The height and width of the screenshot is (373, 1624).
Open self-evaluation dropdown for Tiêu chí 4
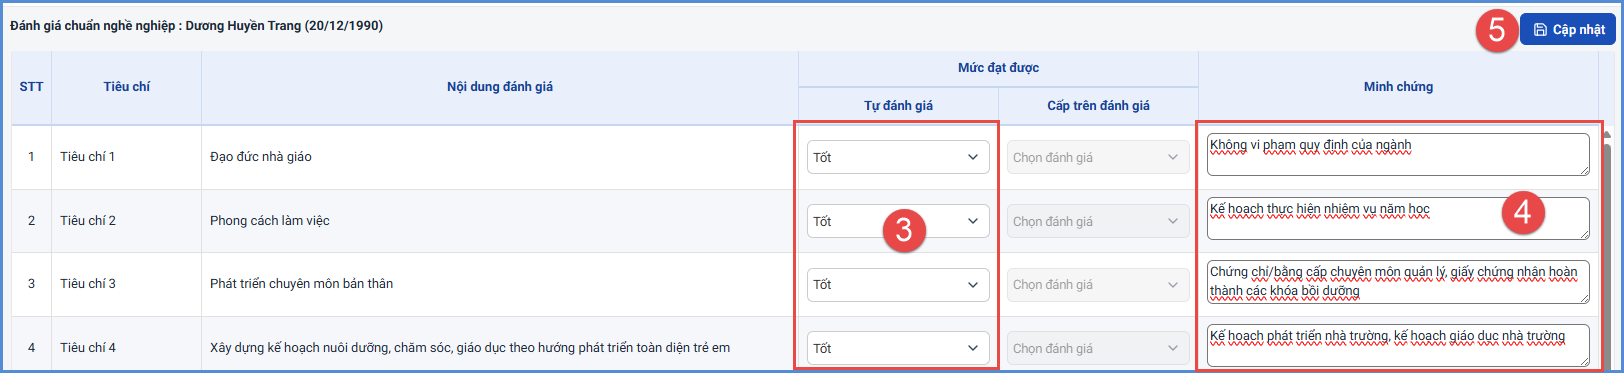898,348
